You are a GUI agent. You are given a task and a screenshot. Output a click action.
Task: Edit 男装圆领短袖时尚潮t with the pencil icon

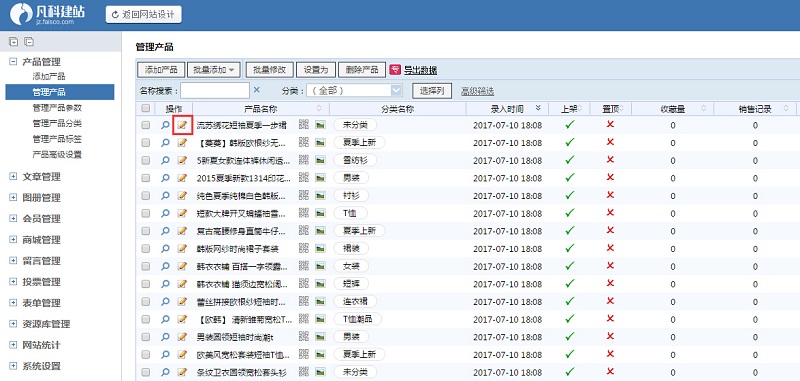click(182, 337)
